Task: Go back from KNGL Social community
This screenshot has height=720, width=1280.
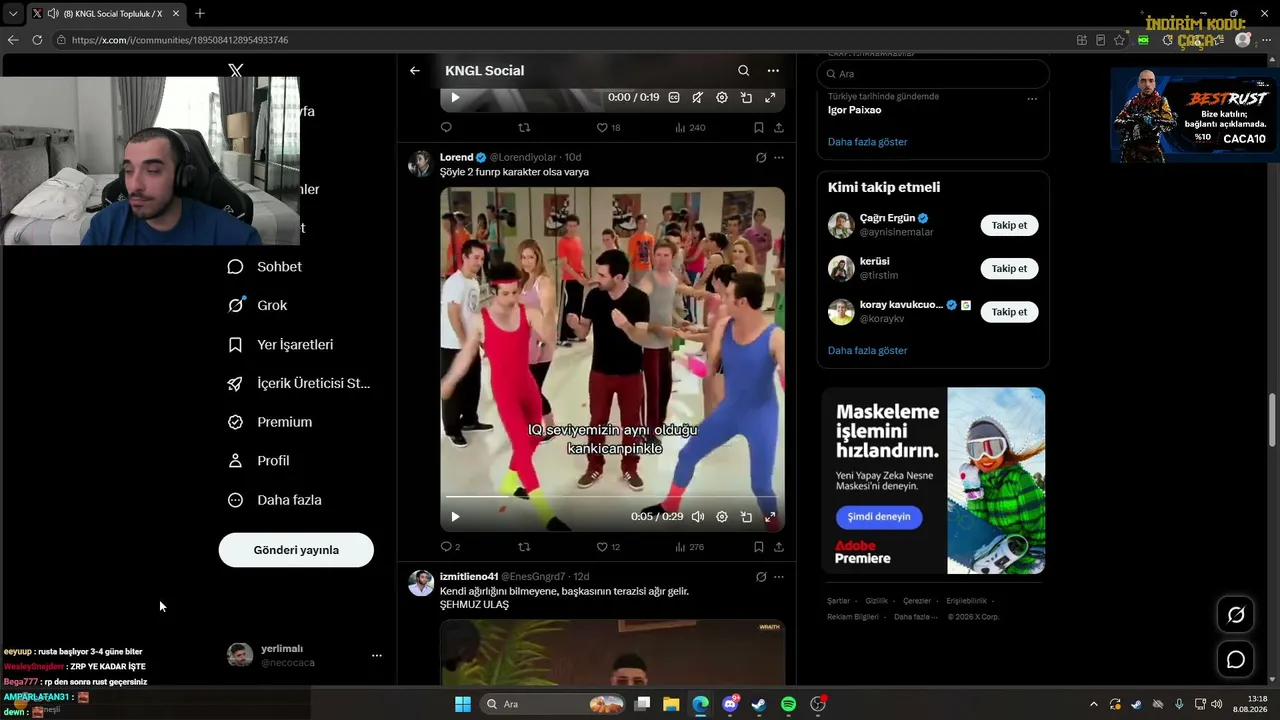Action: pos(415,71)
